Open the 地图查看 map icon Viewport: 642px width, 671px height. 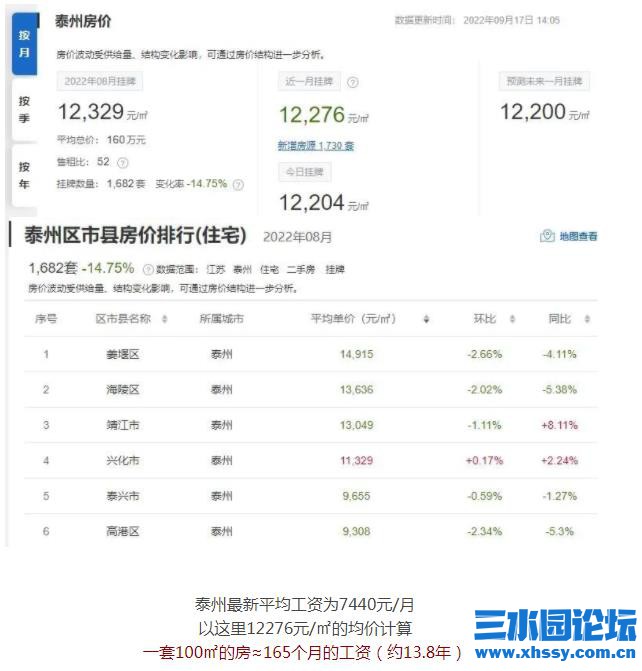[x=547, y=236]
